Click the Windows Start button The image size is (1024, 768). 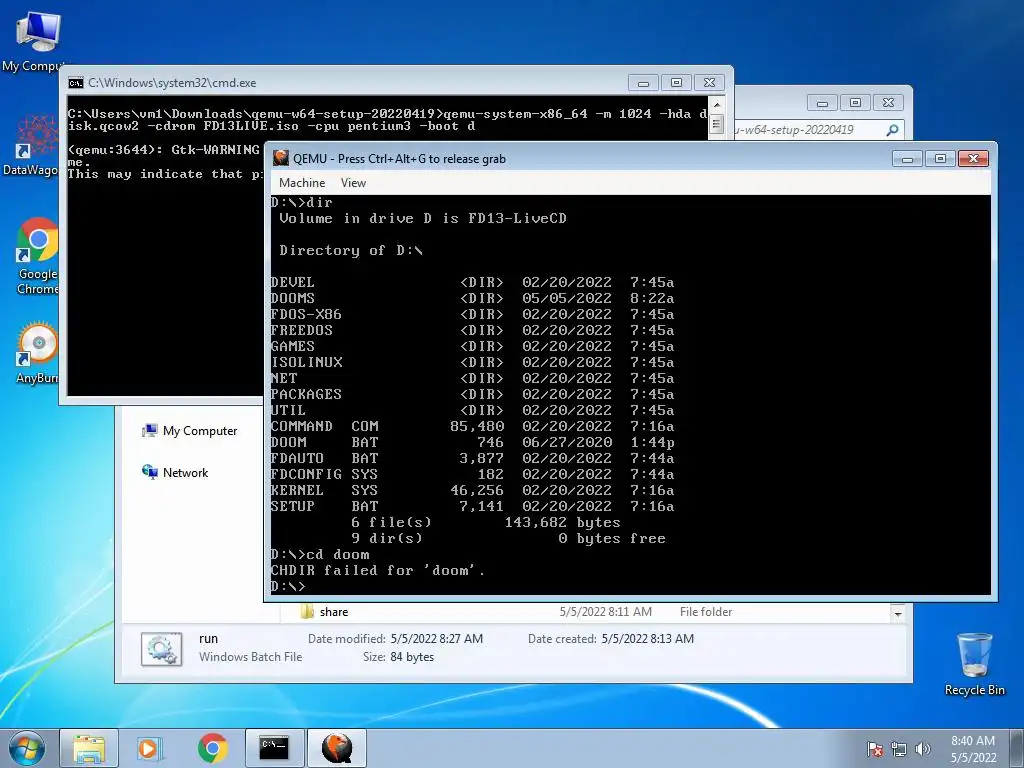27,748
